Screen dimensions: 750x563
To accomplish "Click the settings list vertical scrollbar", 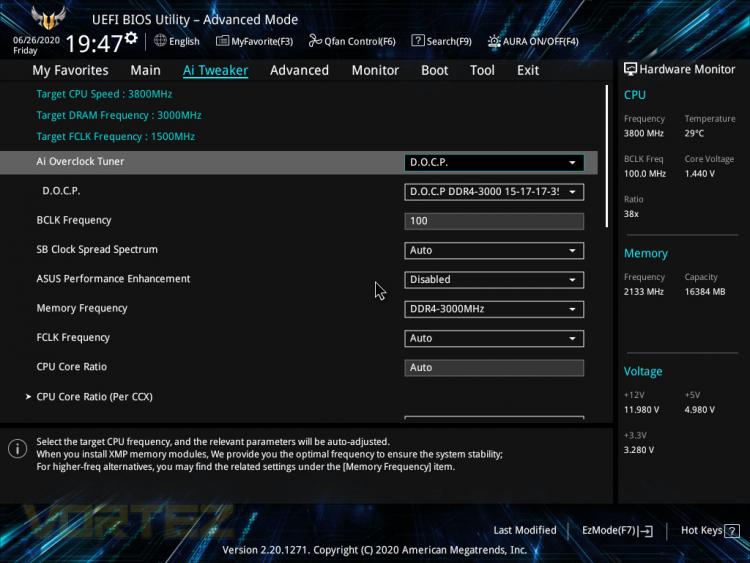I will tap(607, 156).
